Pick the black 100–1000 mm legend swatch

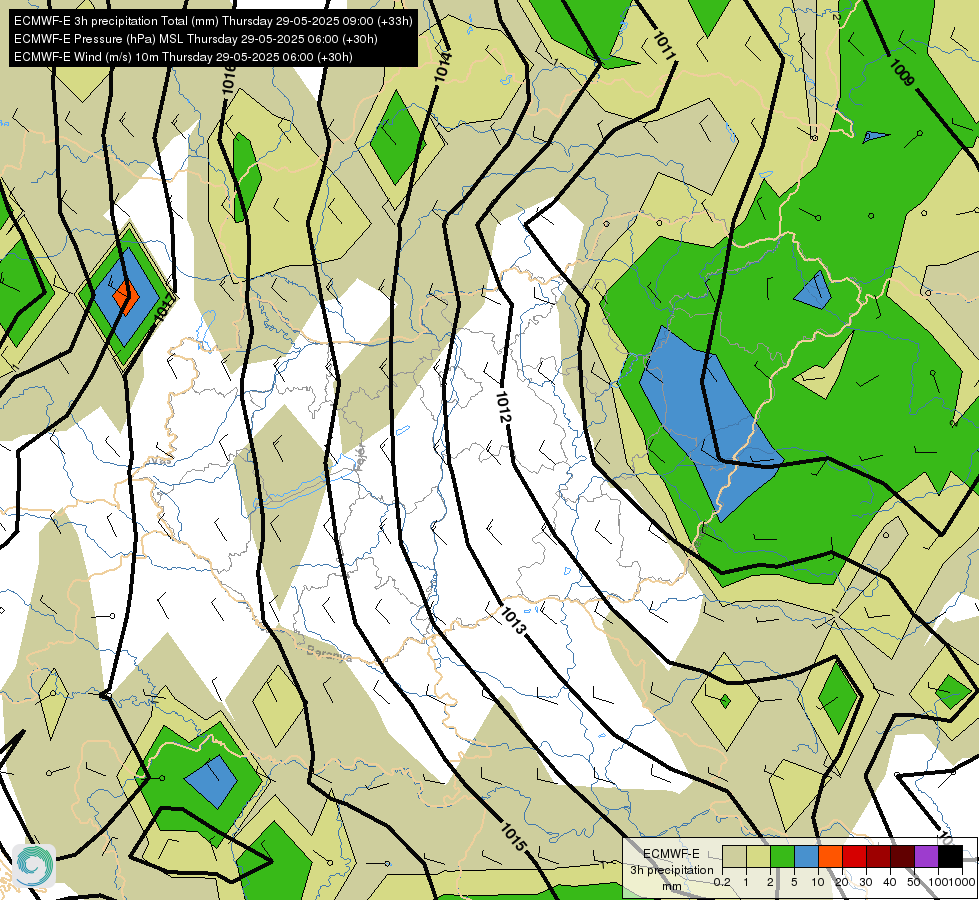point(950,856)
